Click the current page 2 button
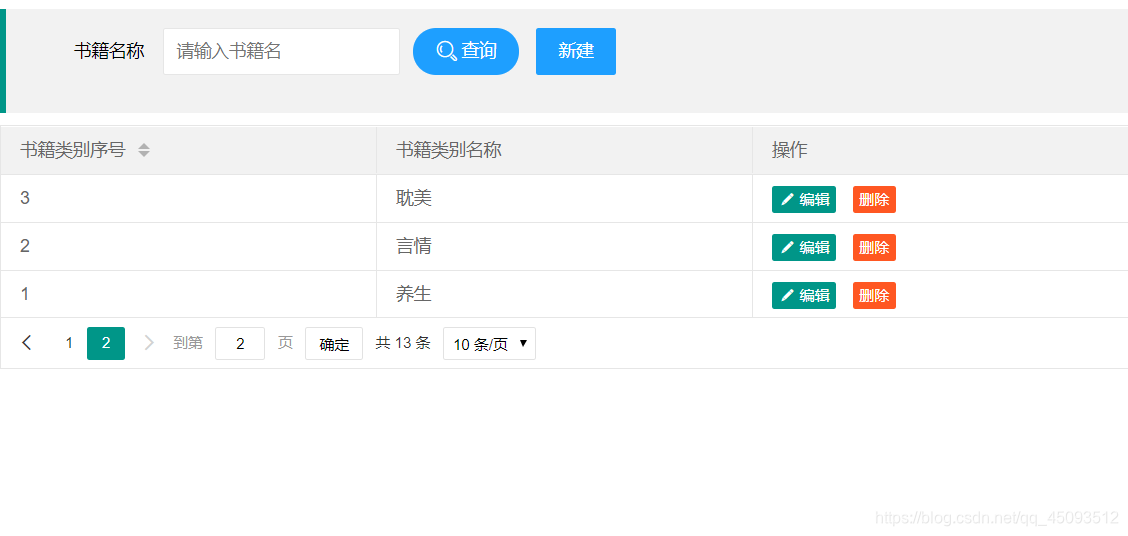 click(106, 343)
